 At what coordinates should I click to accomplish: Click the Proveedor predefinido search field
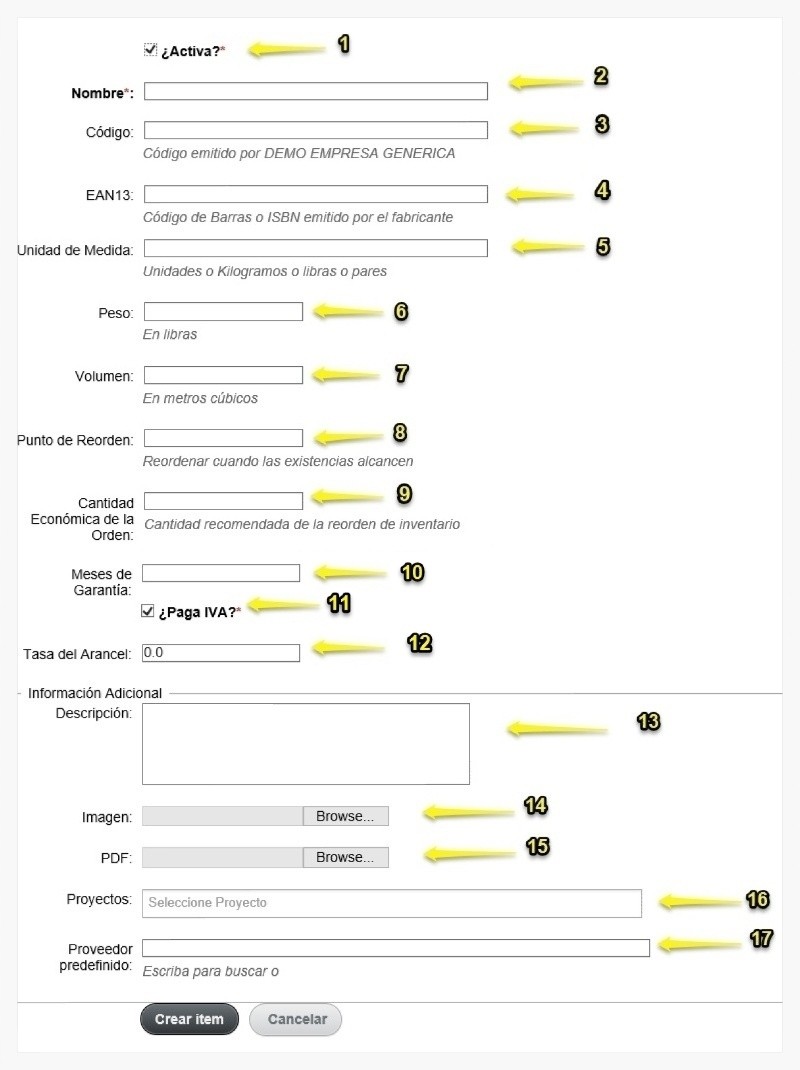pyautogui.click(x=396, y=948)
